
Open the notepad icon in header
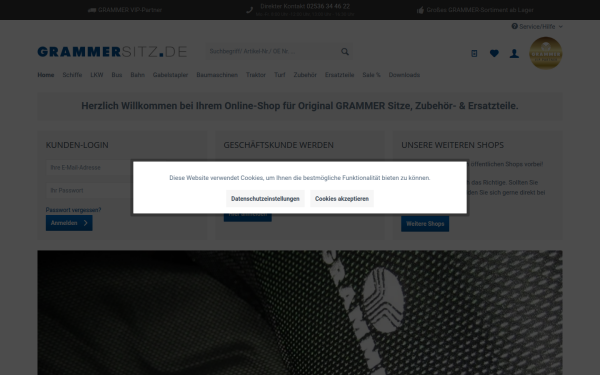coord(474,53)
